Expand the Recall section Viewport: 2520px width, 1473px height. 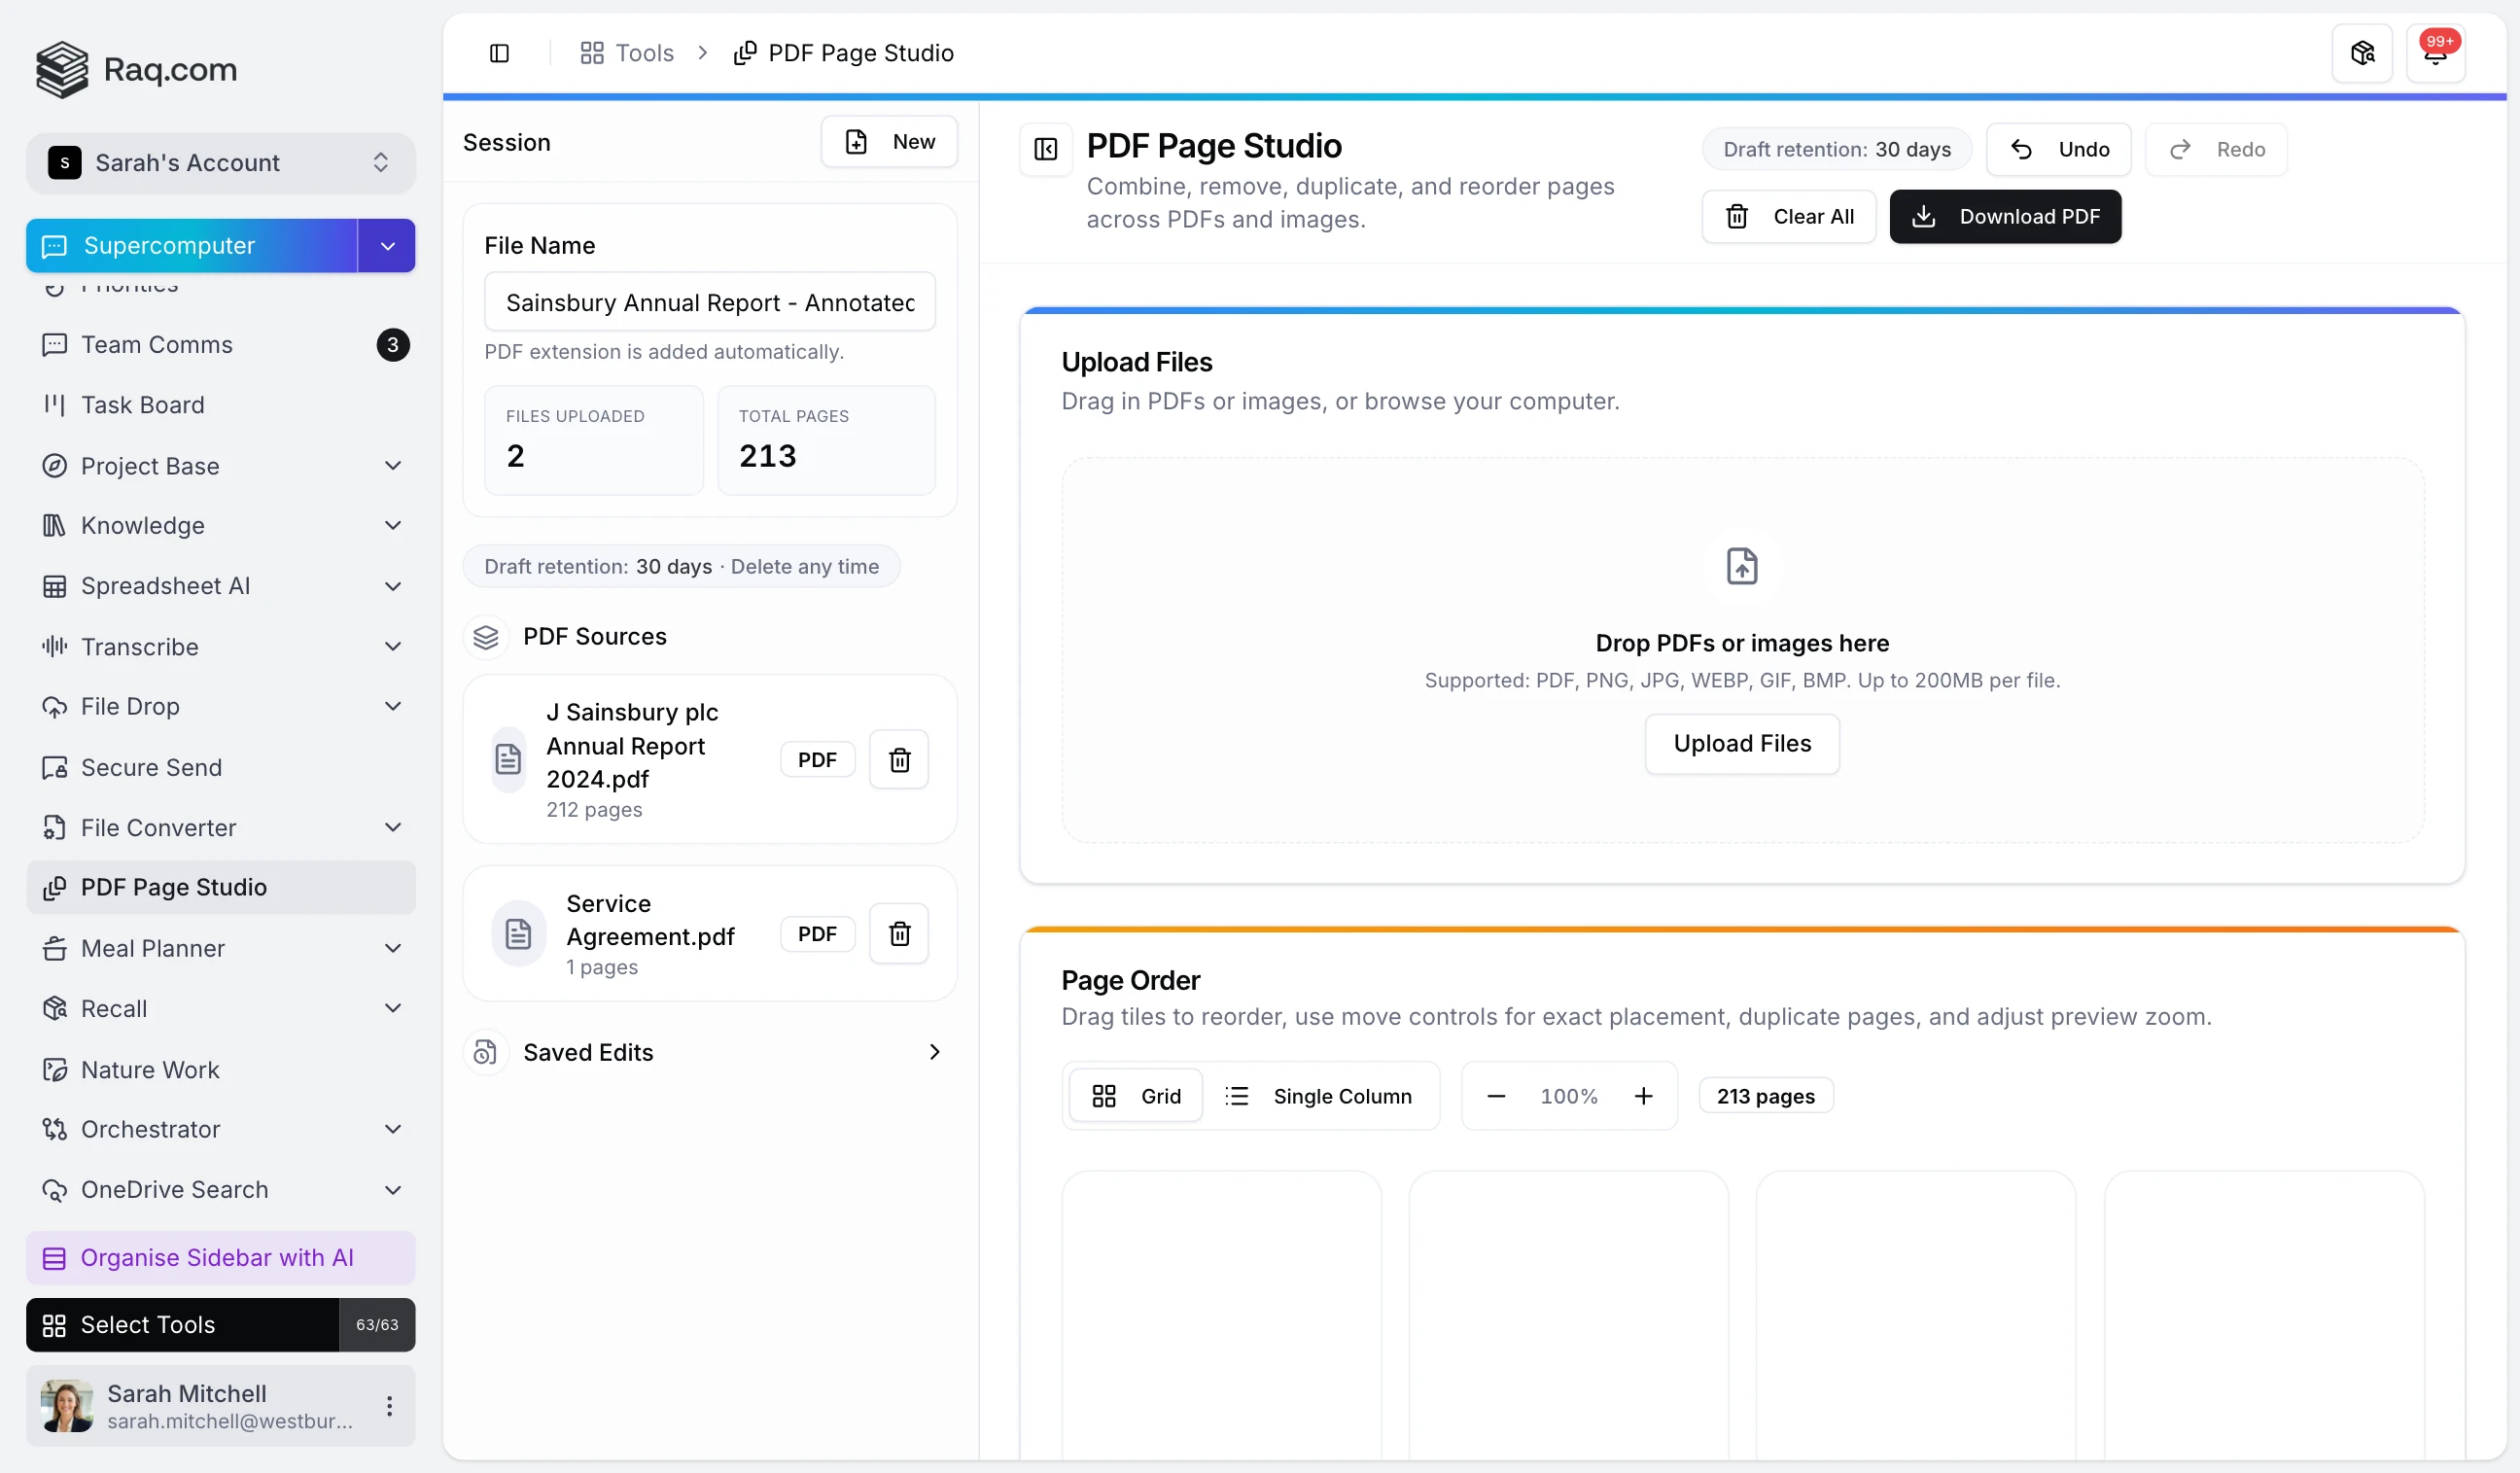393,1009
